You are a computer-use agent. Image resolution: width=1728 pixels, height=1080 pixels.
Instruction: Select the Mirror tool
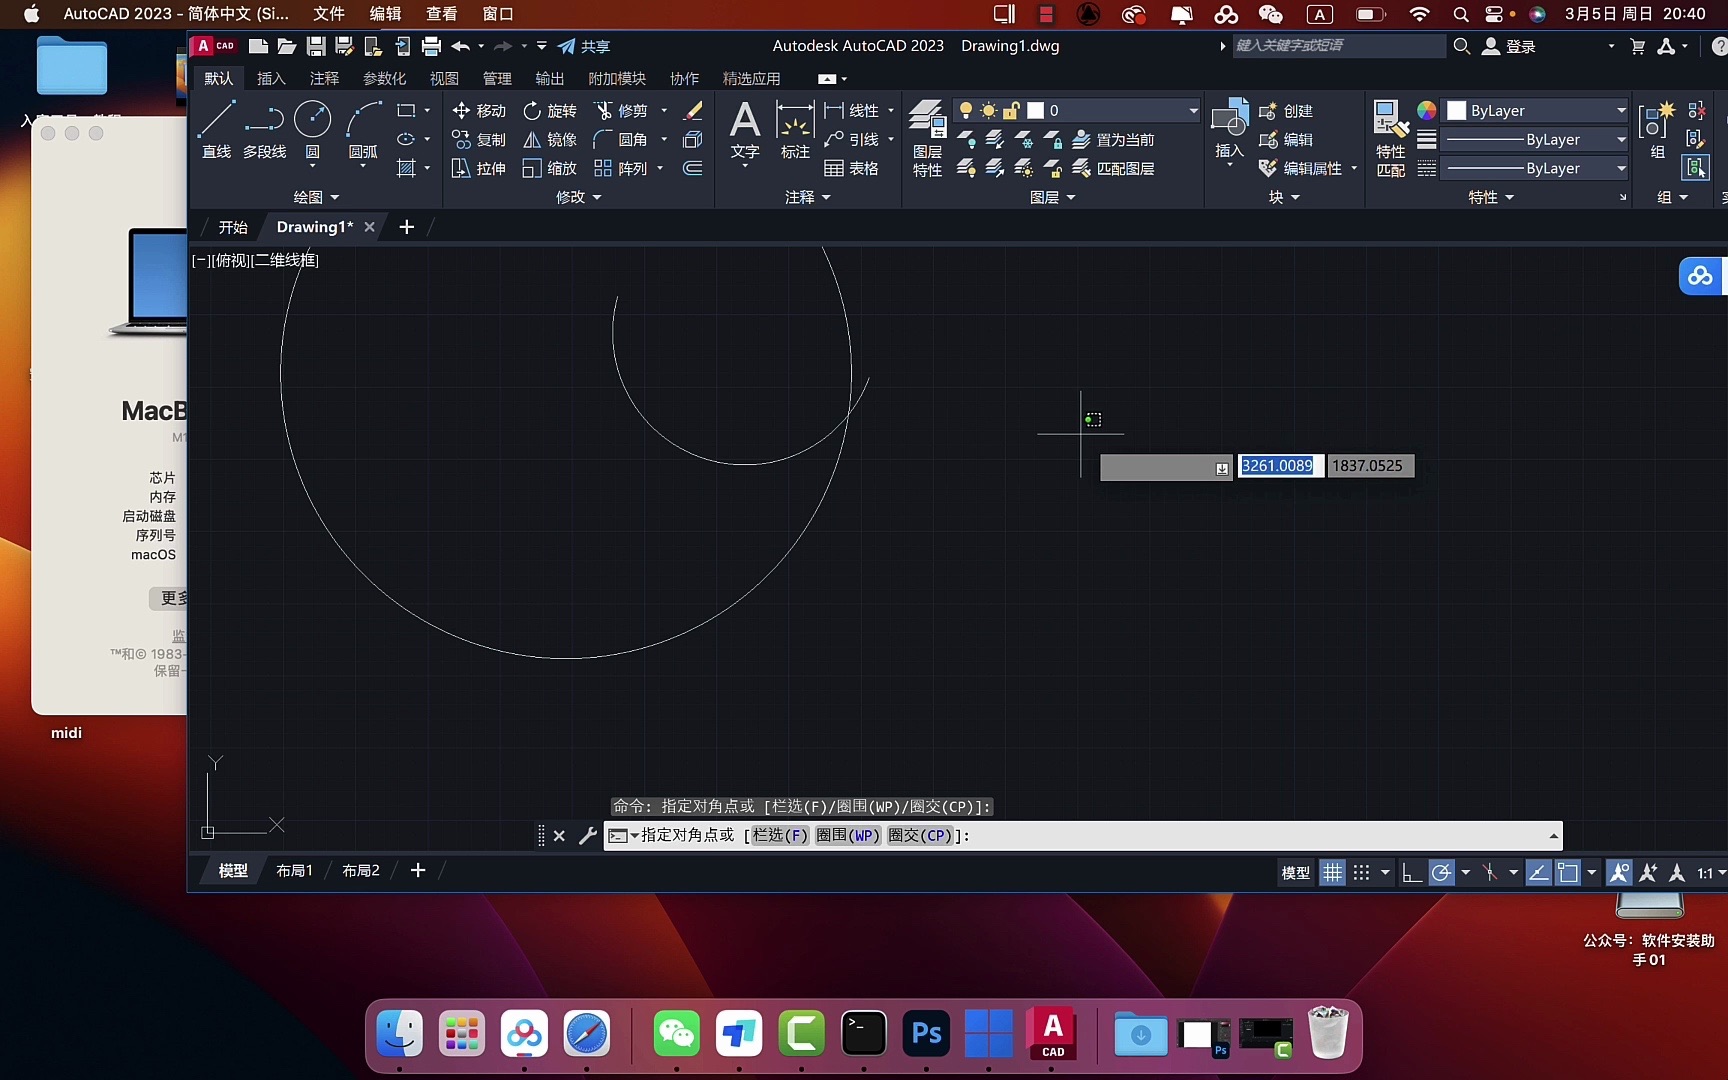click(x=549, y=140)
